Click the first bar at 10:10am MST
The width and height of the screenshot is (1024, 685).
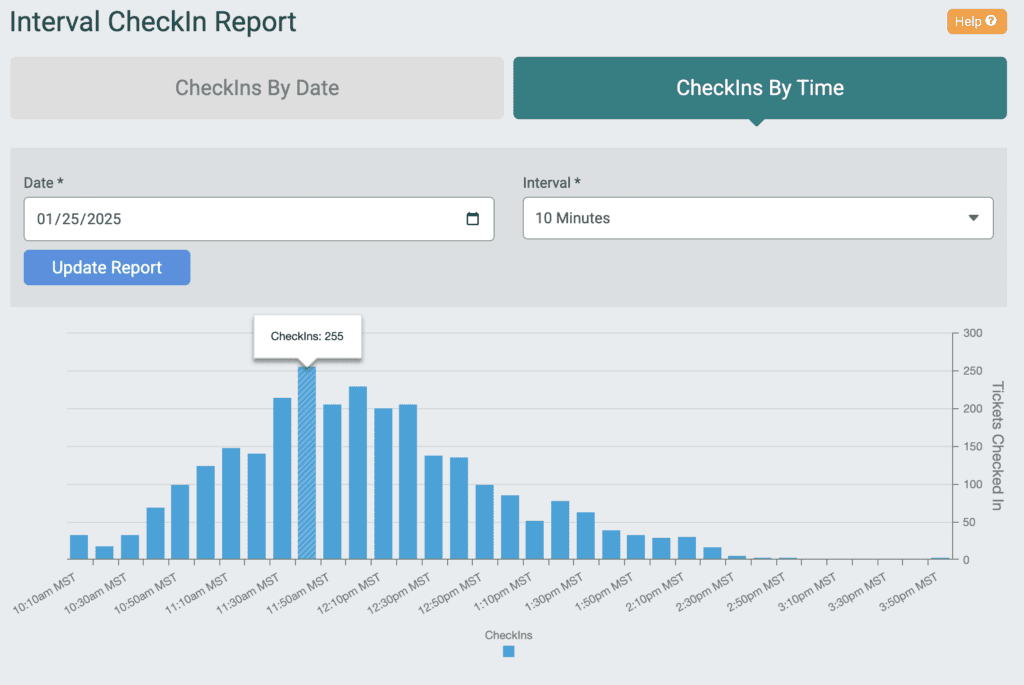tap(79, 547)
